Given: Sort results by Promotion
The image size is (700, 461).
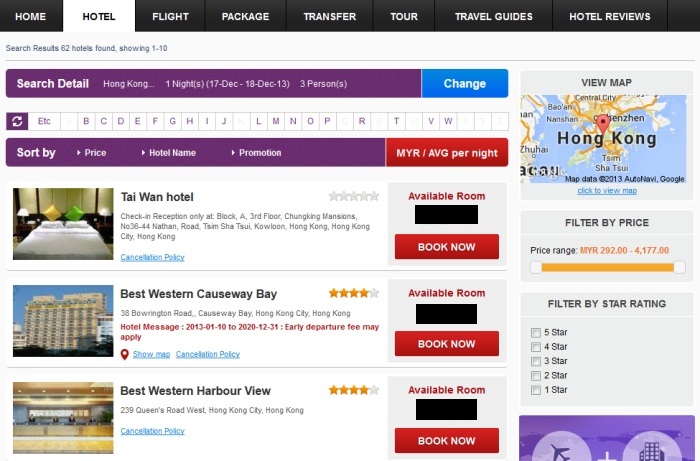Looking at the screenshot, I should coord(256,153).
